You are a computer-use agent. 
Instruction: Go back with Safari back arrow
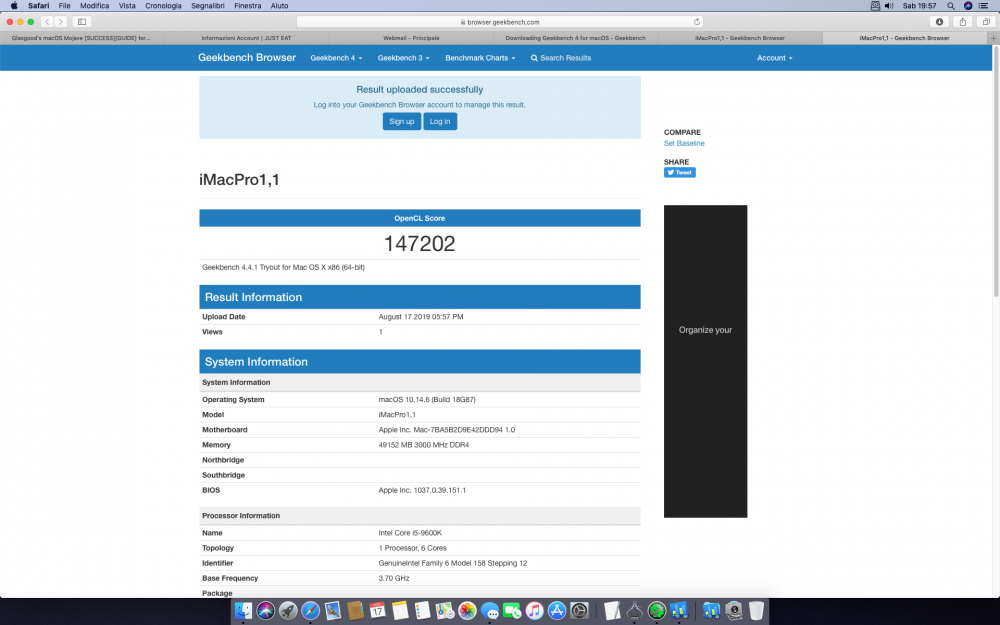coord(47,22)
